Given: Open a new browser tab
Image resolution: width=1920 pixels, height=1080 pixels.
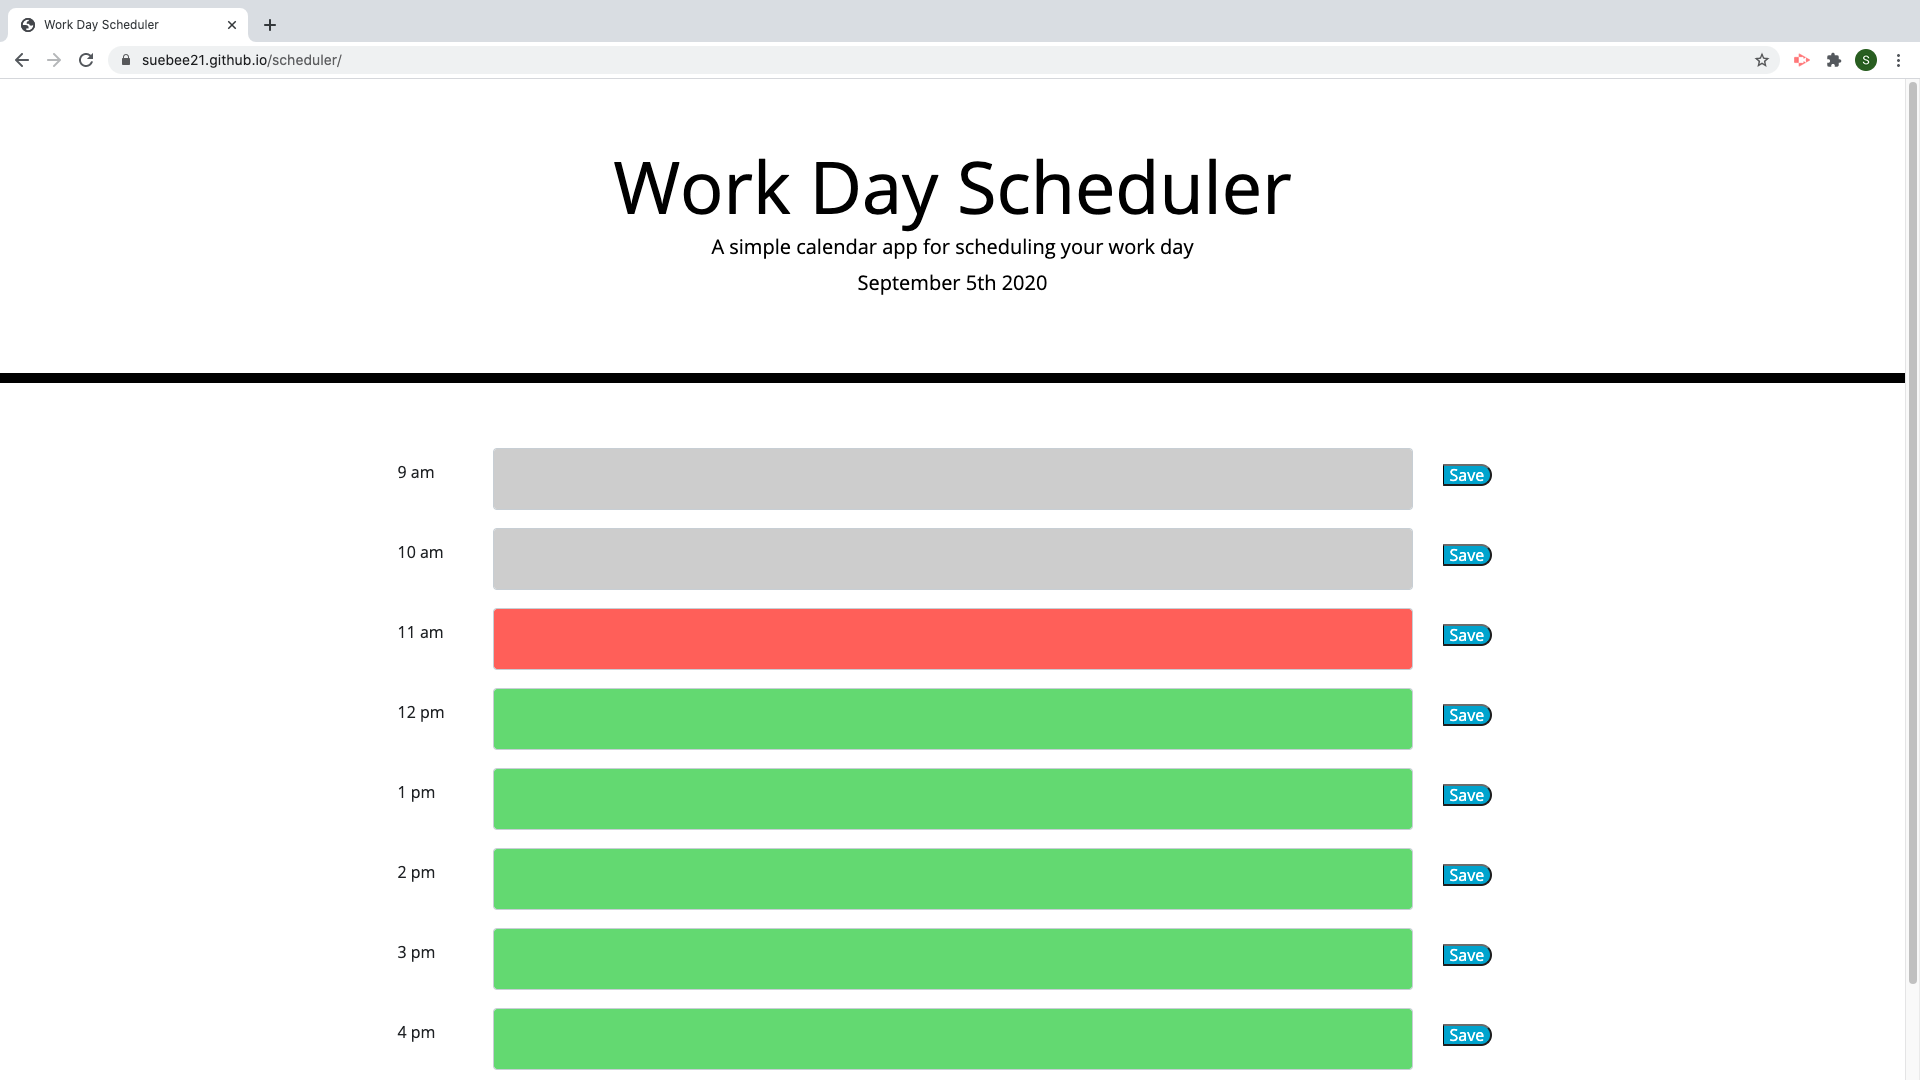Looking at the screenshot, I should tap(268, 24).
